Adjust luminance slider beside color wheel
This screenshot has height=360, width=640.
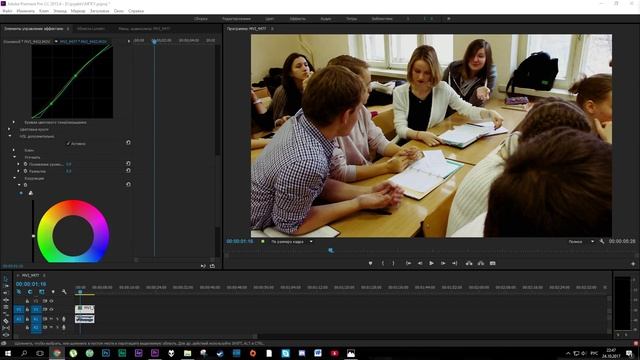33,236
